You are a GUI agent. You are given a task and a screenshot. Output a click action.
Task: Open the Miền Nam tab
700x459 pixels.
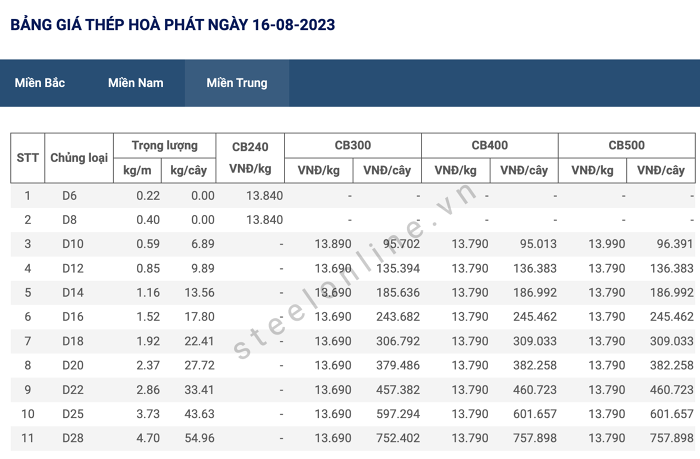136,83
